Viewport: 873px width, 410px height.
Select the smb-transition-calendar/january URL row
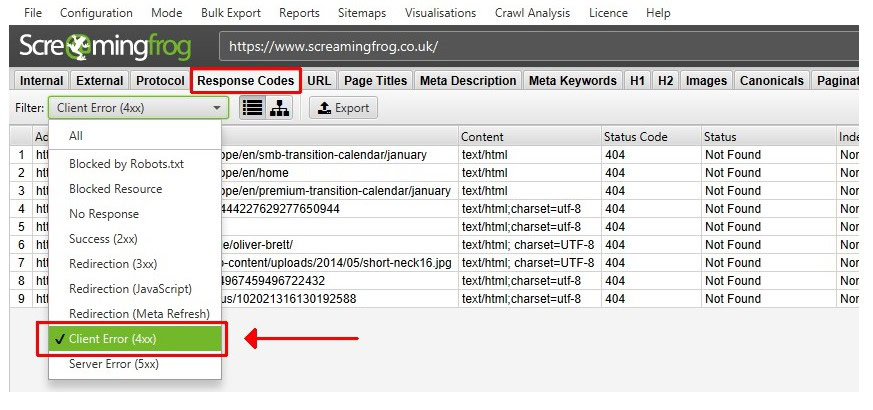[434, 155]
